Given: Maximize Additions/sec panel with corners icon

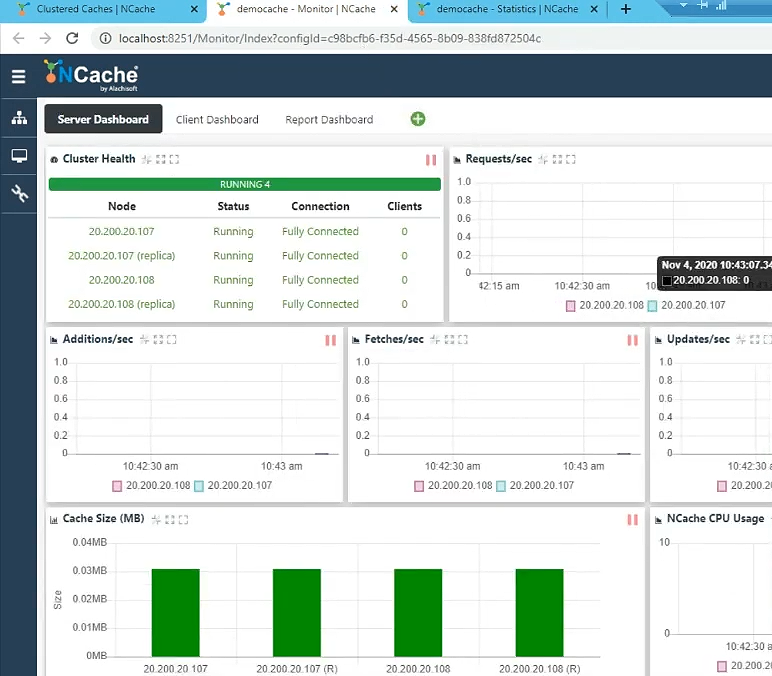Looking at the screenshot, I should pos(171,340).
